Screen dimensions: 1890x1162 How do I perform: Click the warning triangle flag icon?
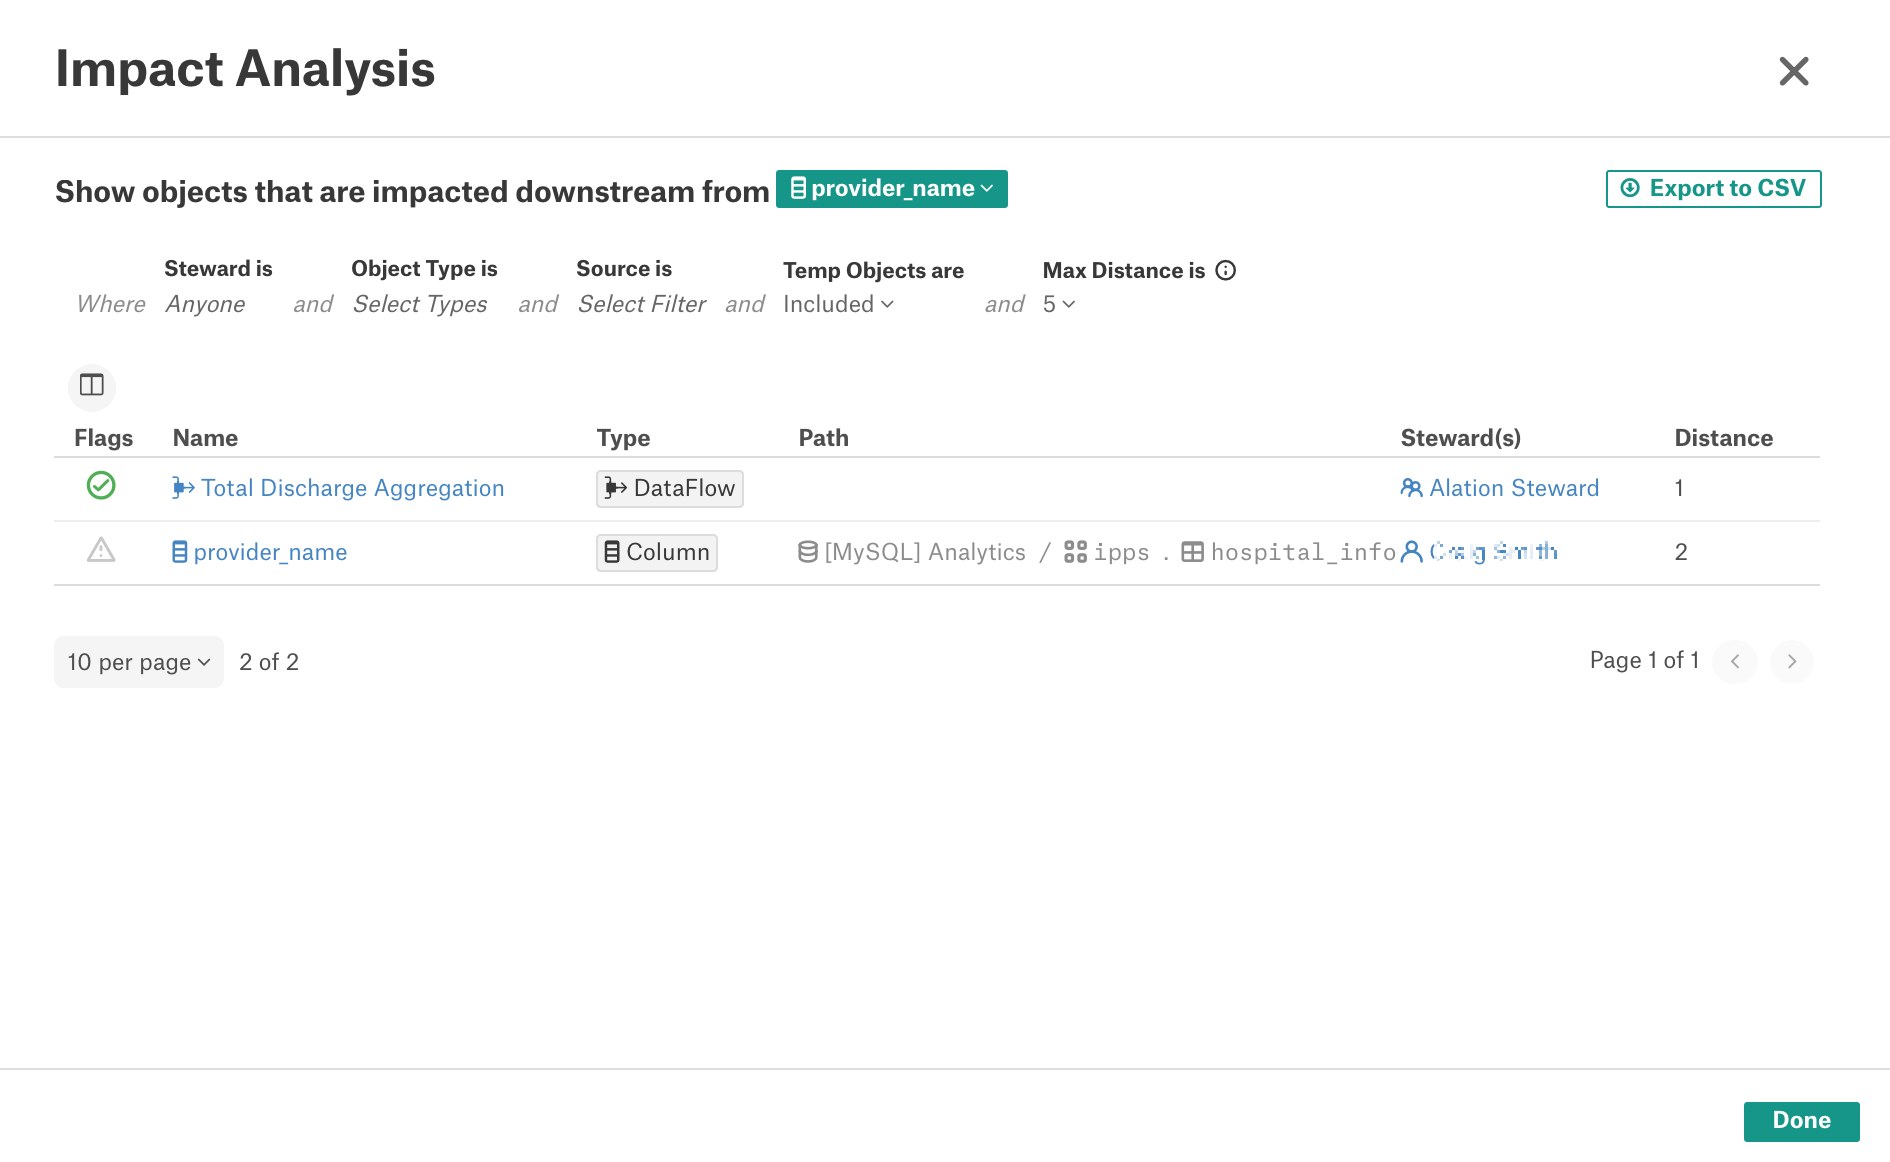click(x=101, y=550)
